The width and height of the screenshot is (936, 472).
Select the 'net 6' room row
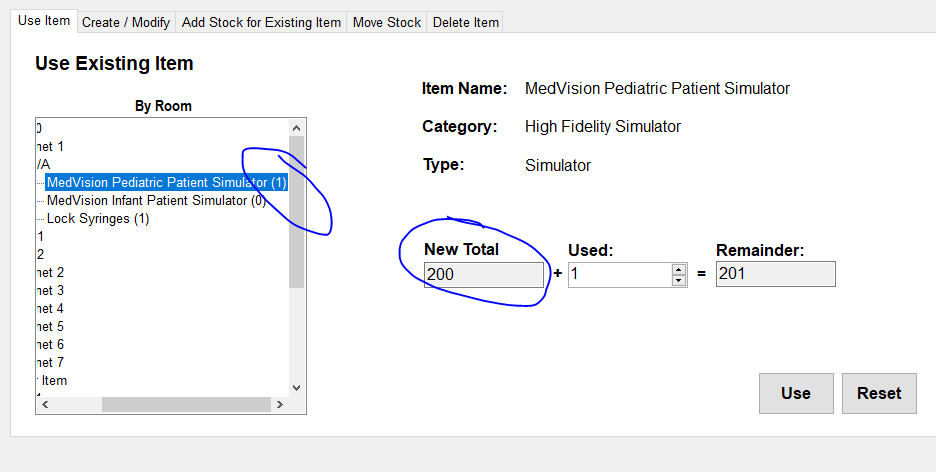click(x=50, y=344)
